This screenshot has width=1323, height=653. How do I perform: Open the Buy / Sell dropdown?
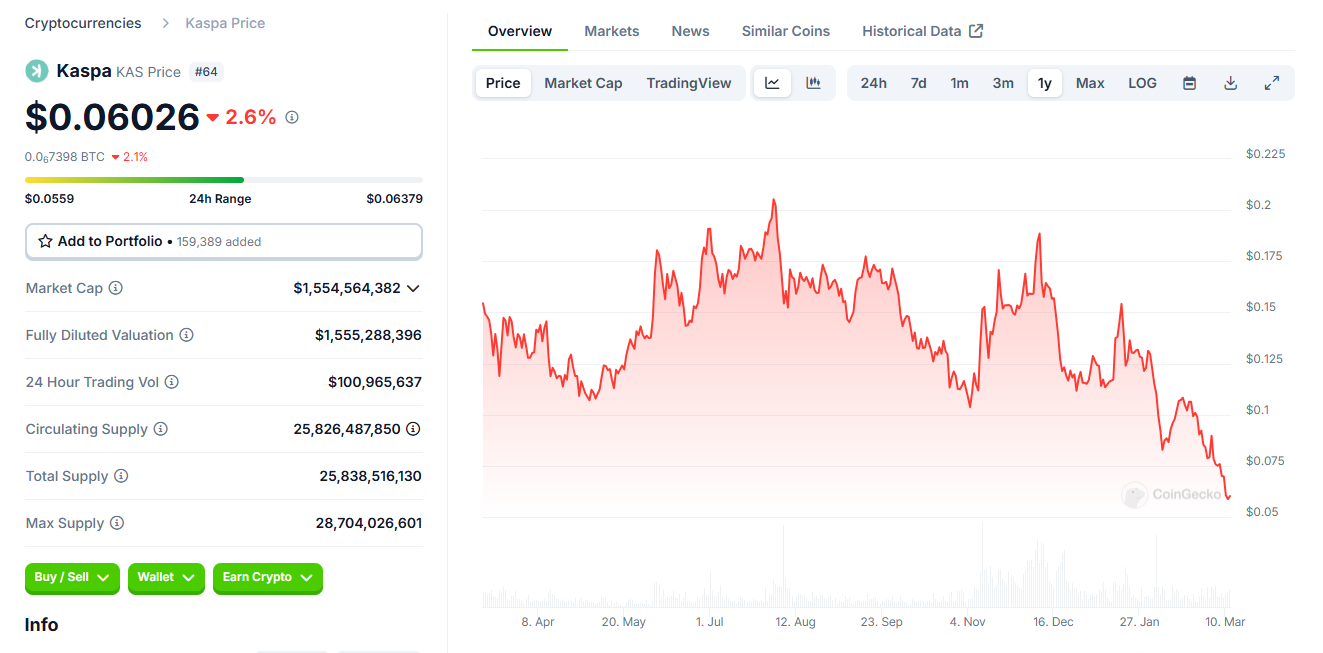pyautogui.click(x=71, y=578)
